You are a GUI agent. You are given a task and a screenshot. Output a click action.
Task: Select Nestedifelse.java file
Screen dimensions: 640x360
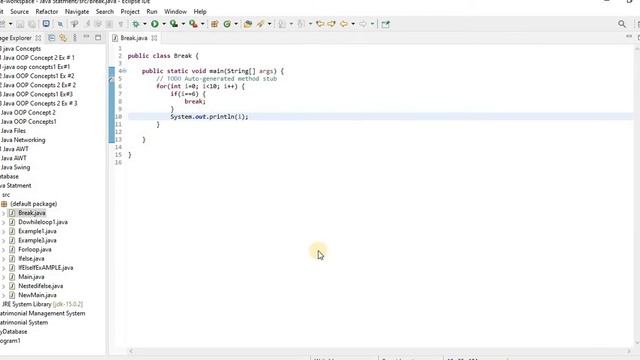pos(40,286)
